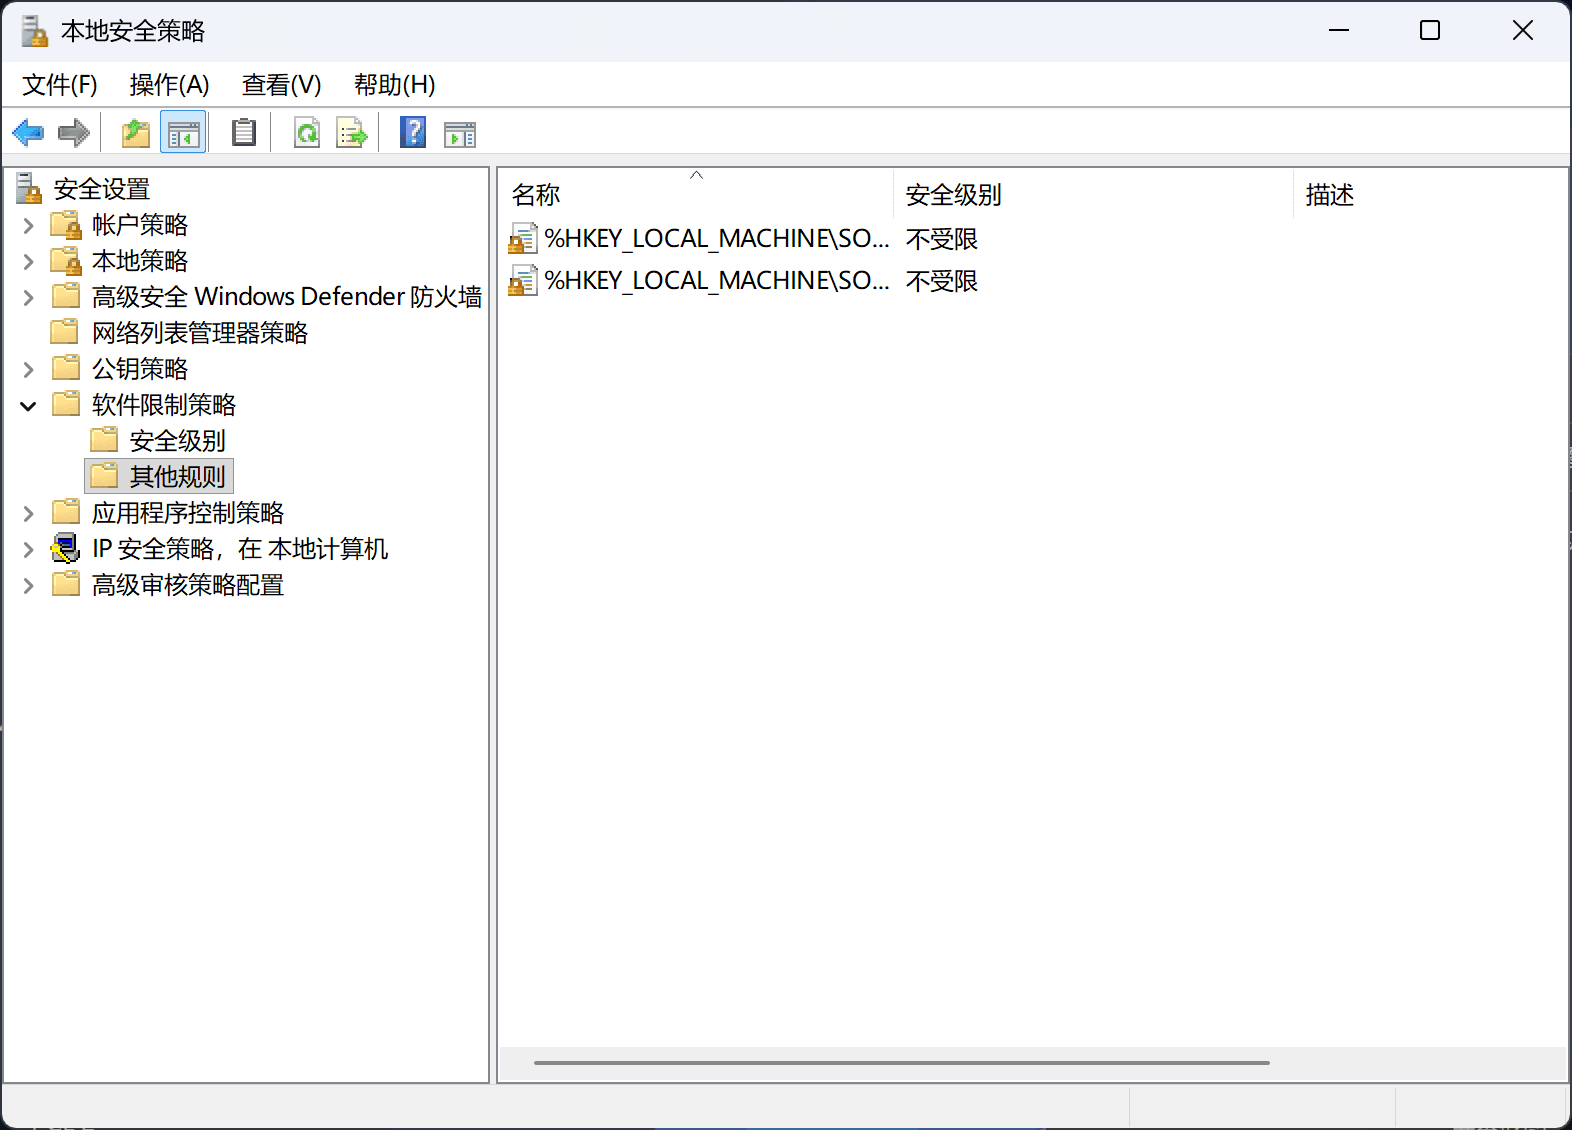Select 安全级别 folder in the tree
The height and width of the screenshot is (1130, 1572).
point(177,441)
